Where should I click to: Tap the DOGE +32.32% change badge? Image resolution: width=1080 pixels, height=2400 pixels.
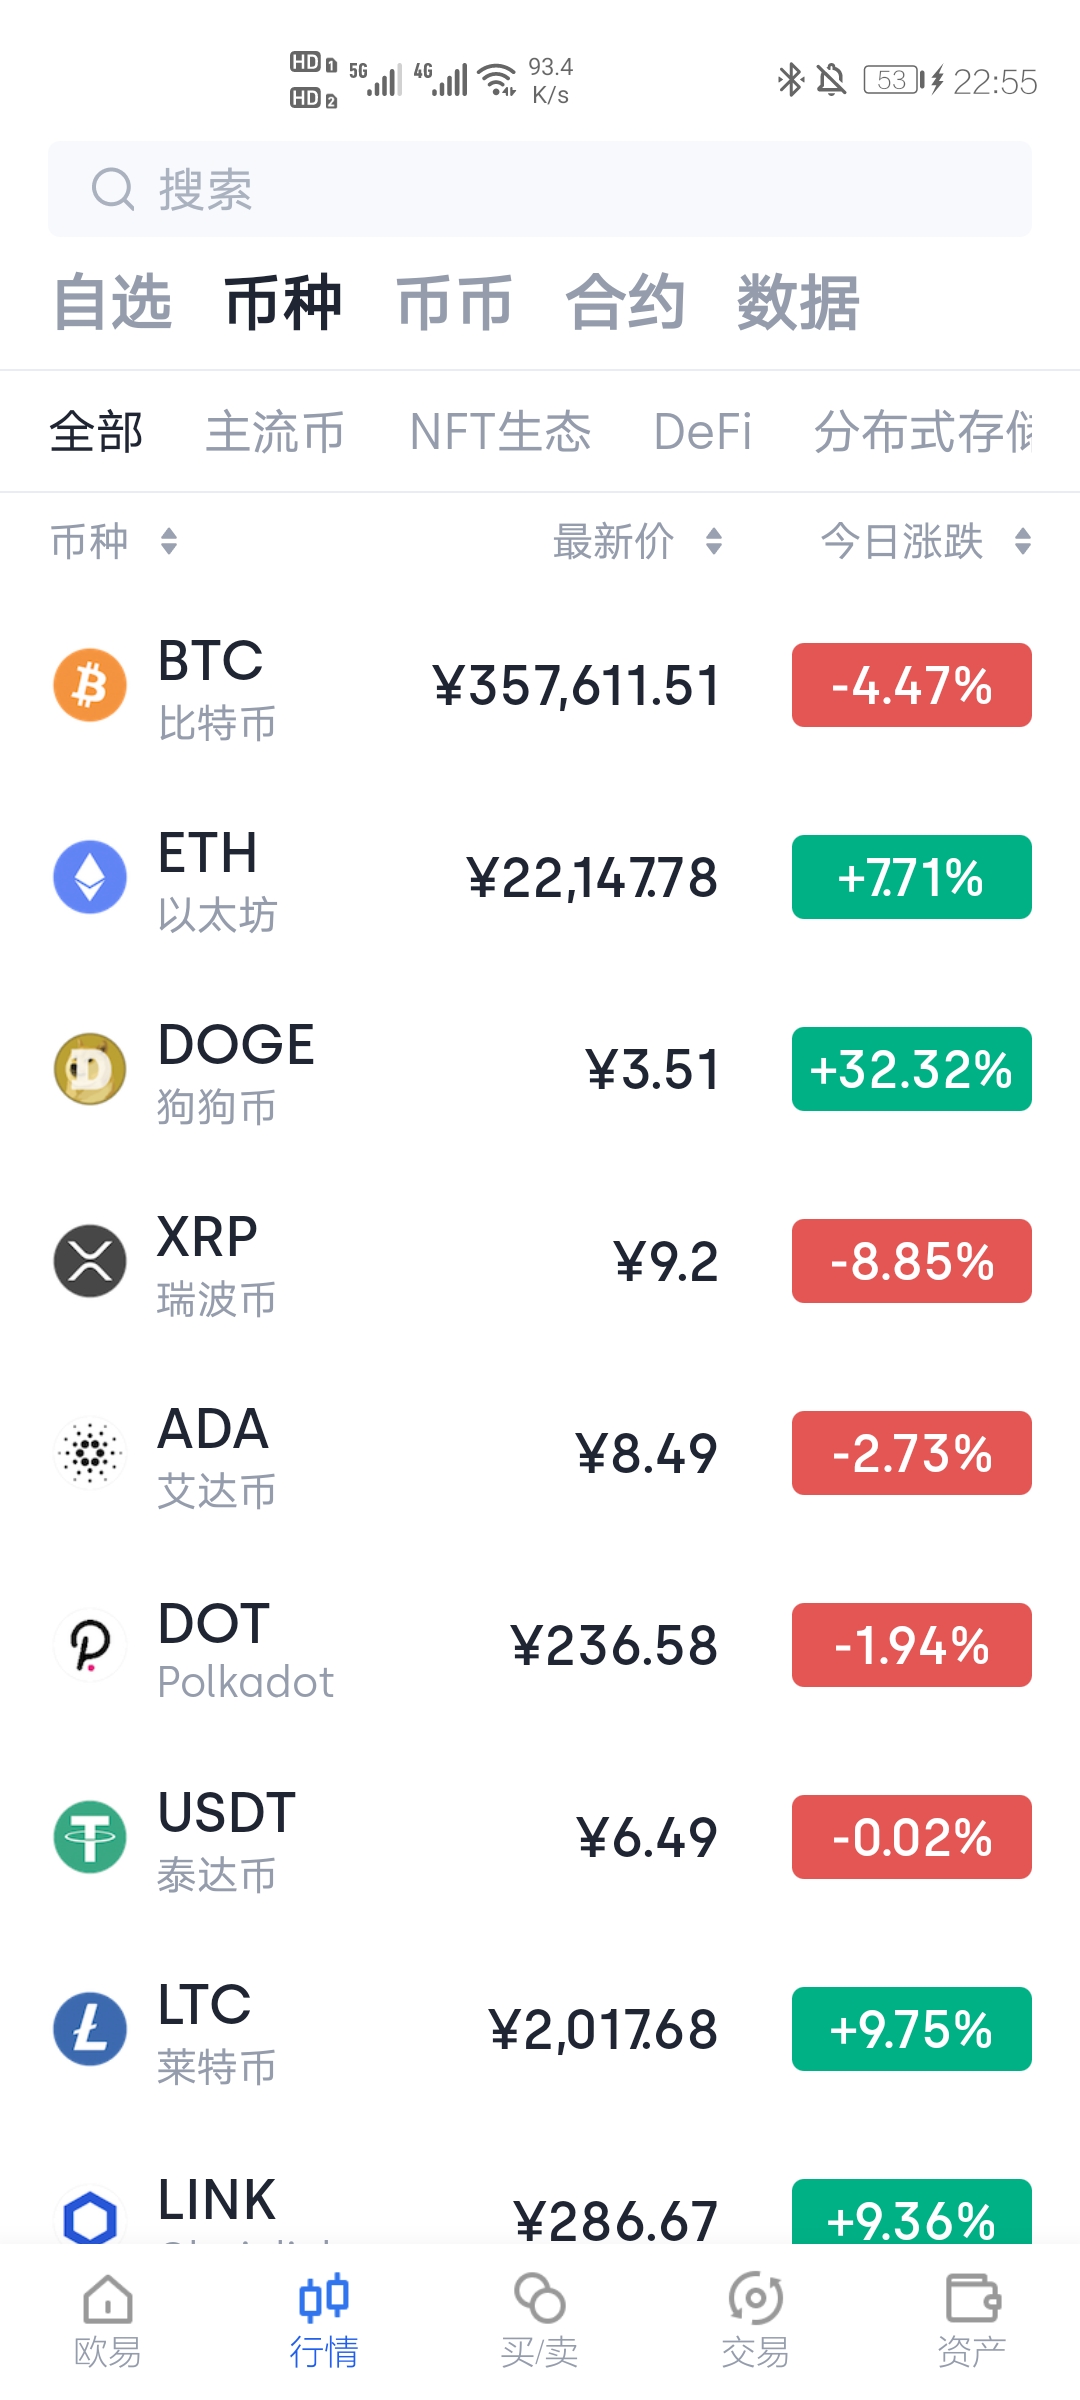click(912, 1069)
